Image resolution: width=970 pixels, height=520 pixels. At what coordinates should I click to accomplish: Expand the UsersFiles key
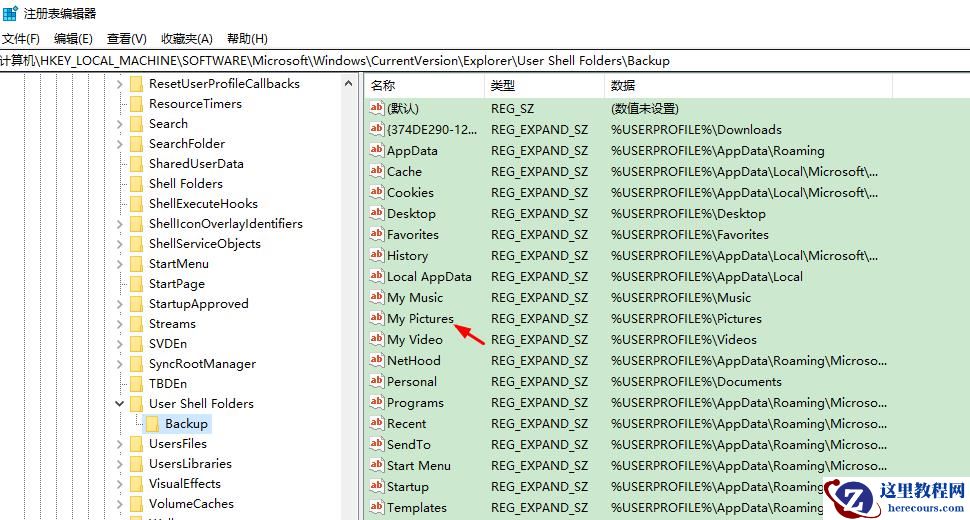coord(119,444)
